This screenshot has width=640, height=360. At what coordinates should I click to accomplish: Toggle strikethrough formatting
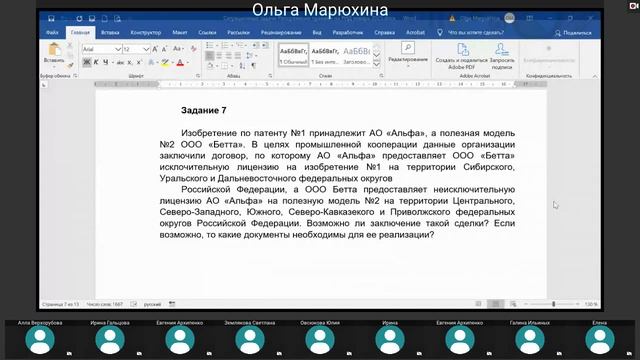coord(120,63)
